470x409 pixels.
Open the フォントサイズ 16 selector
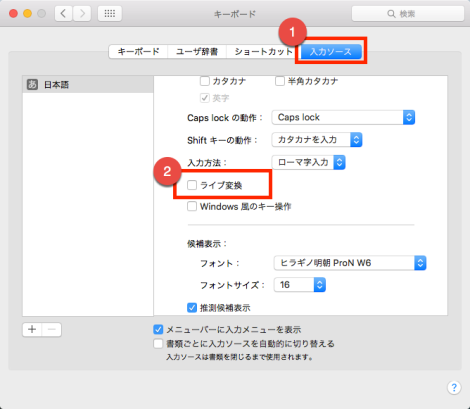pos(300,285)
